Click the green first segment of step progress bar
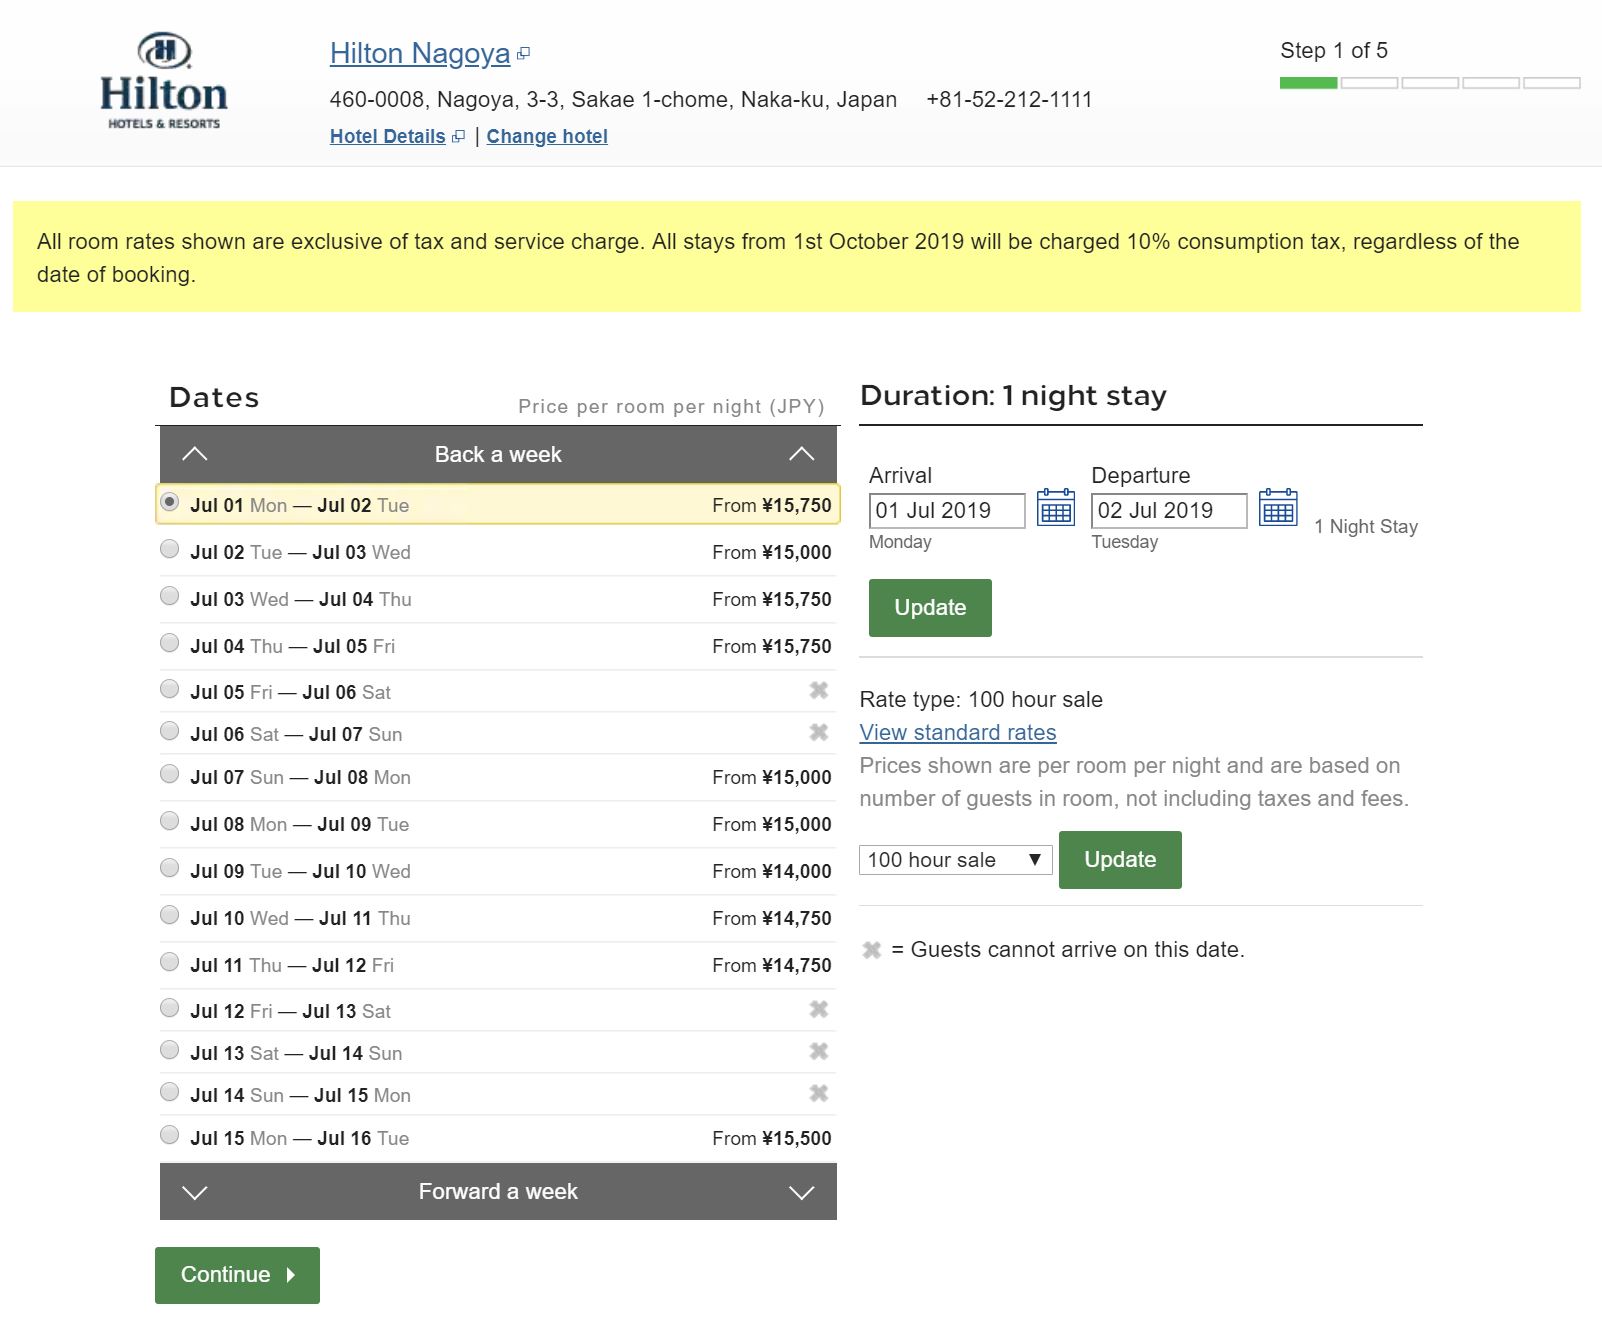Image resolution: width=1602 pixels, height=1327 pixels. pyautogui.click(x=1309, y=83)
